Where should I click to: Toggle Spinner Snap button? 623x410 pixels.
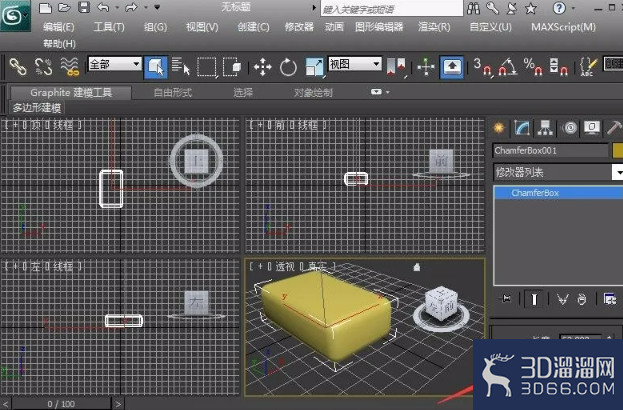pos(558,67)
